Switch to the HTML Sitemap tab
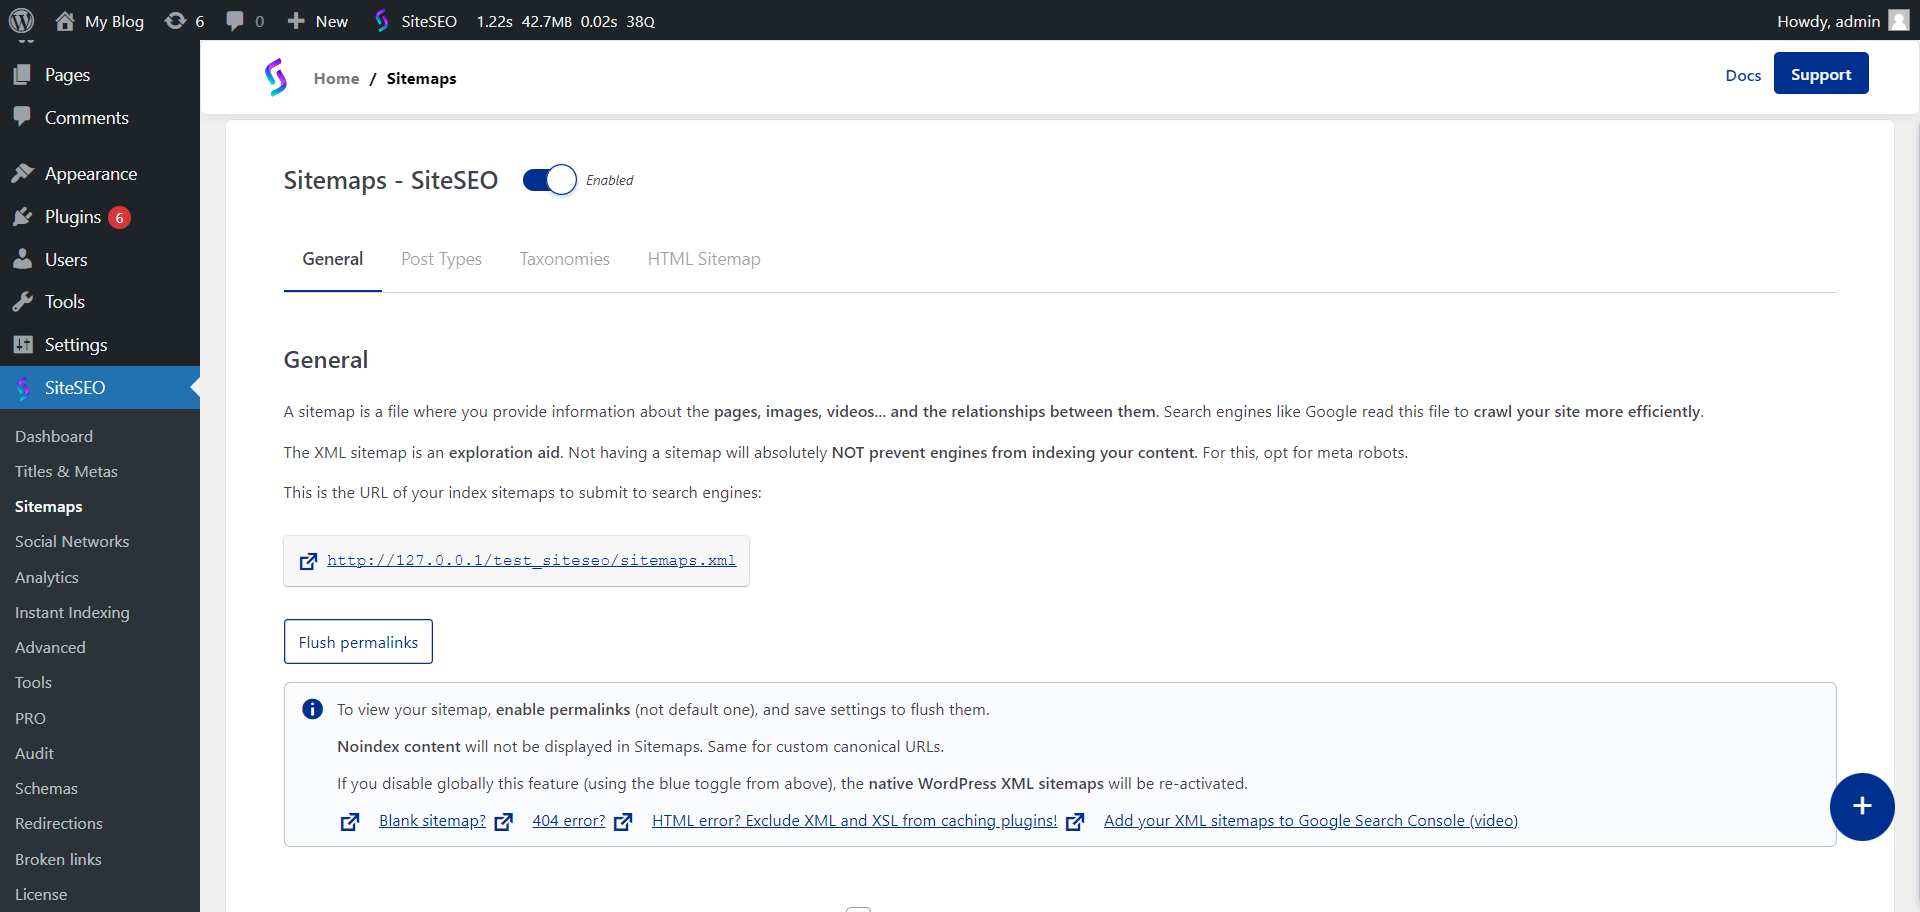Image resolution: width=1920 pixels, height=912 pixels. (703, 259)
